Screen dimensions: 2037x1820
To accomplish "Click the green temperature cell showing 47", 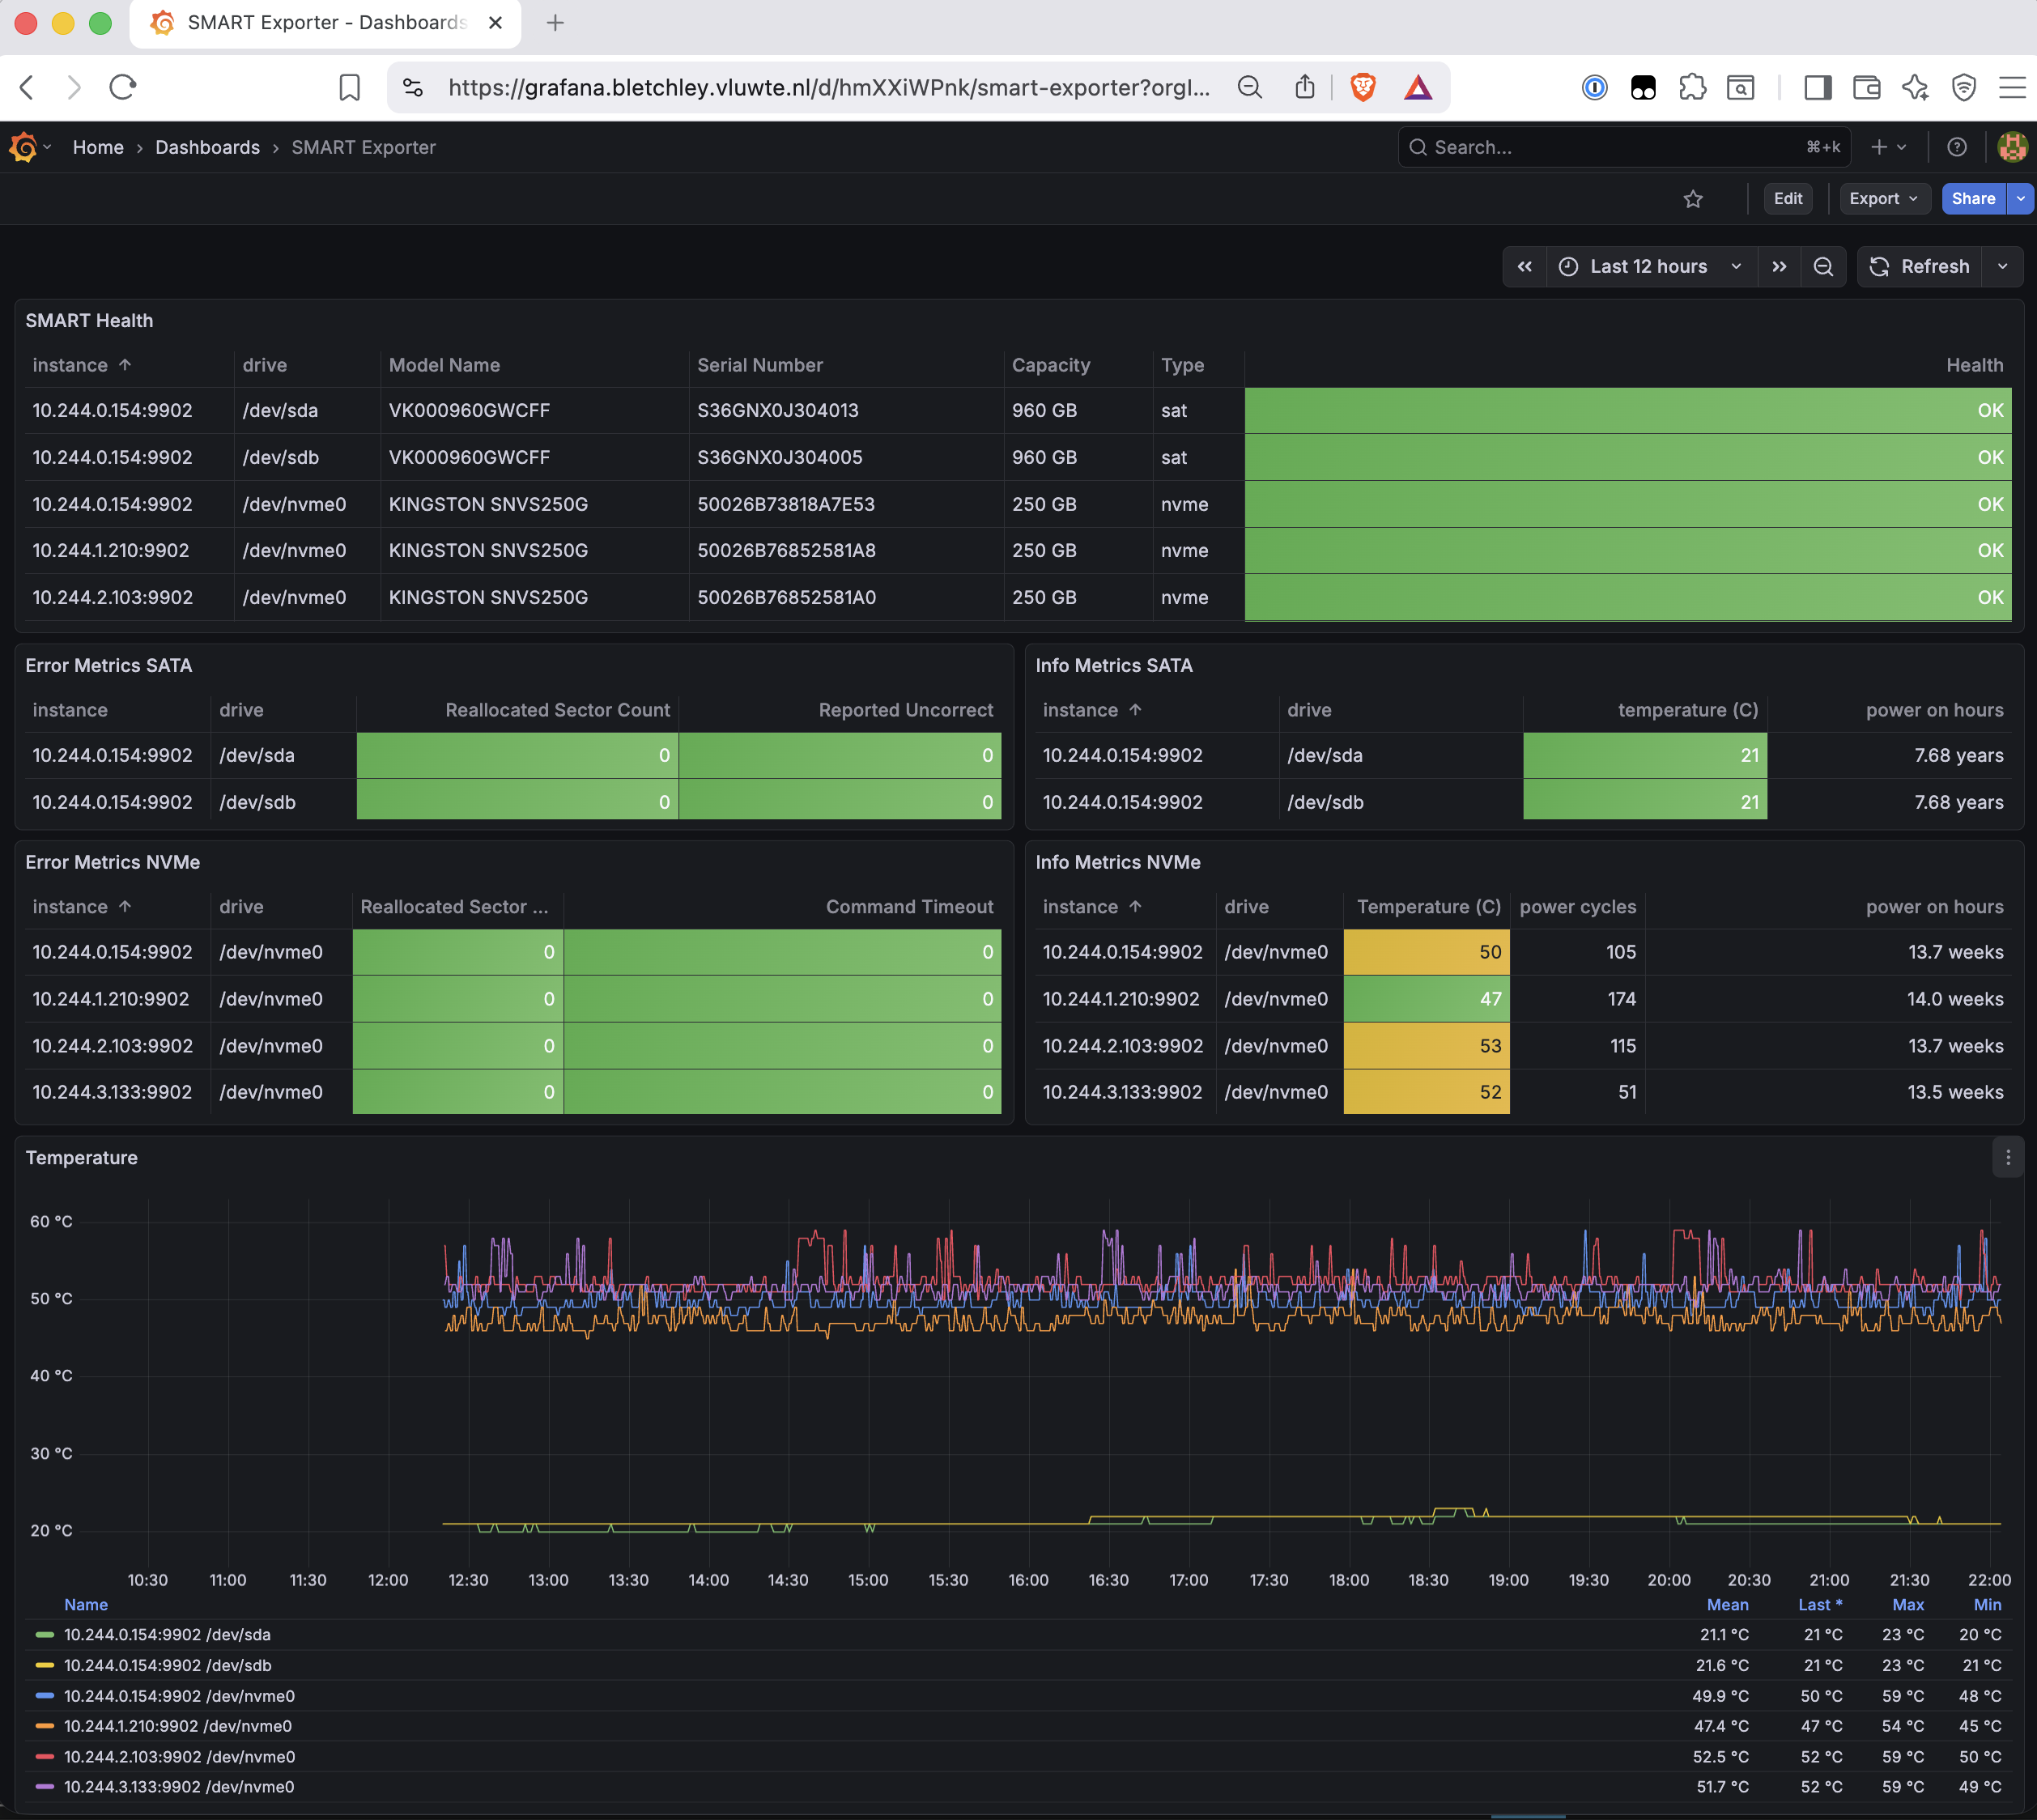I will 1427,999.
